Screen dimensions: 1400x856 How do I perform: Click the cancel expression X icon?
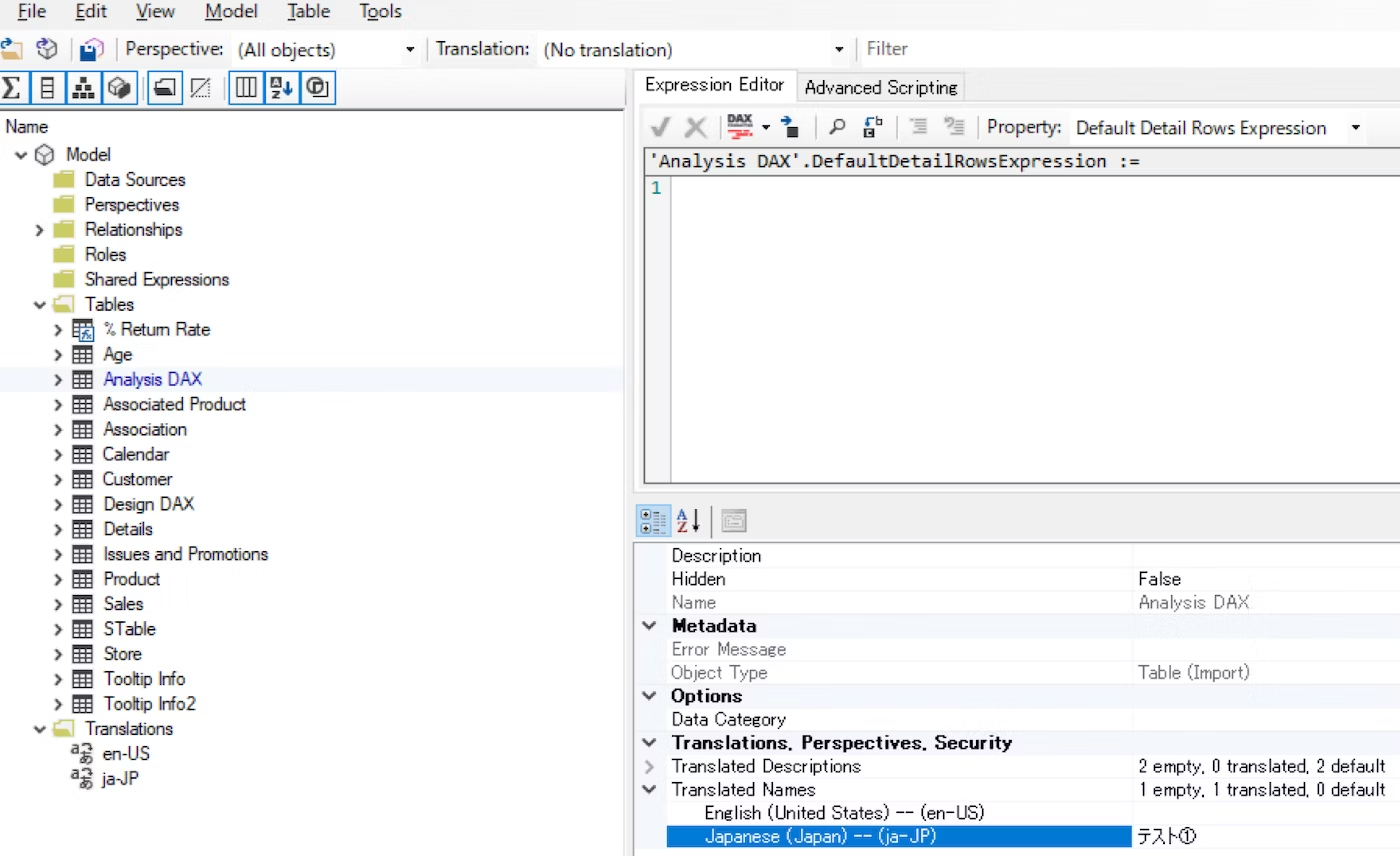tap(695, 127)
